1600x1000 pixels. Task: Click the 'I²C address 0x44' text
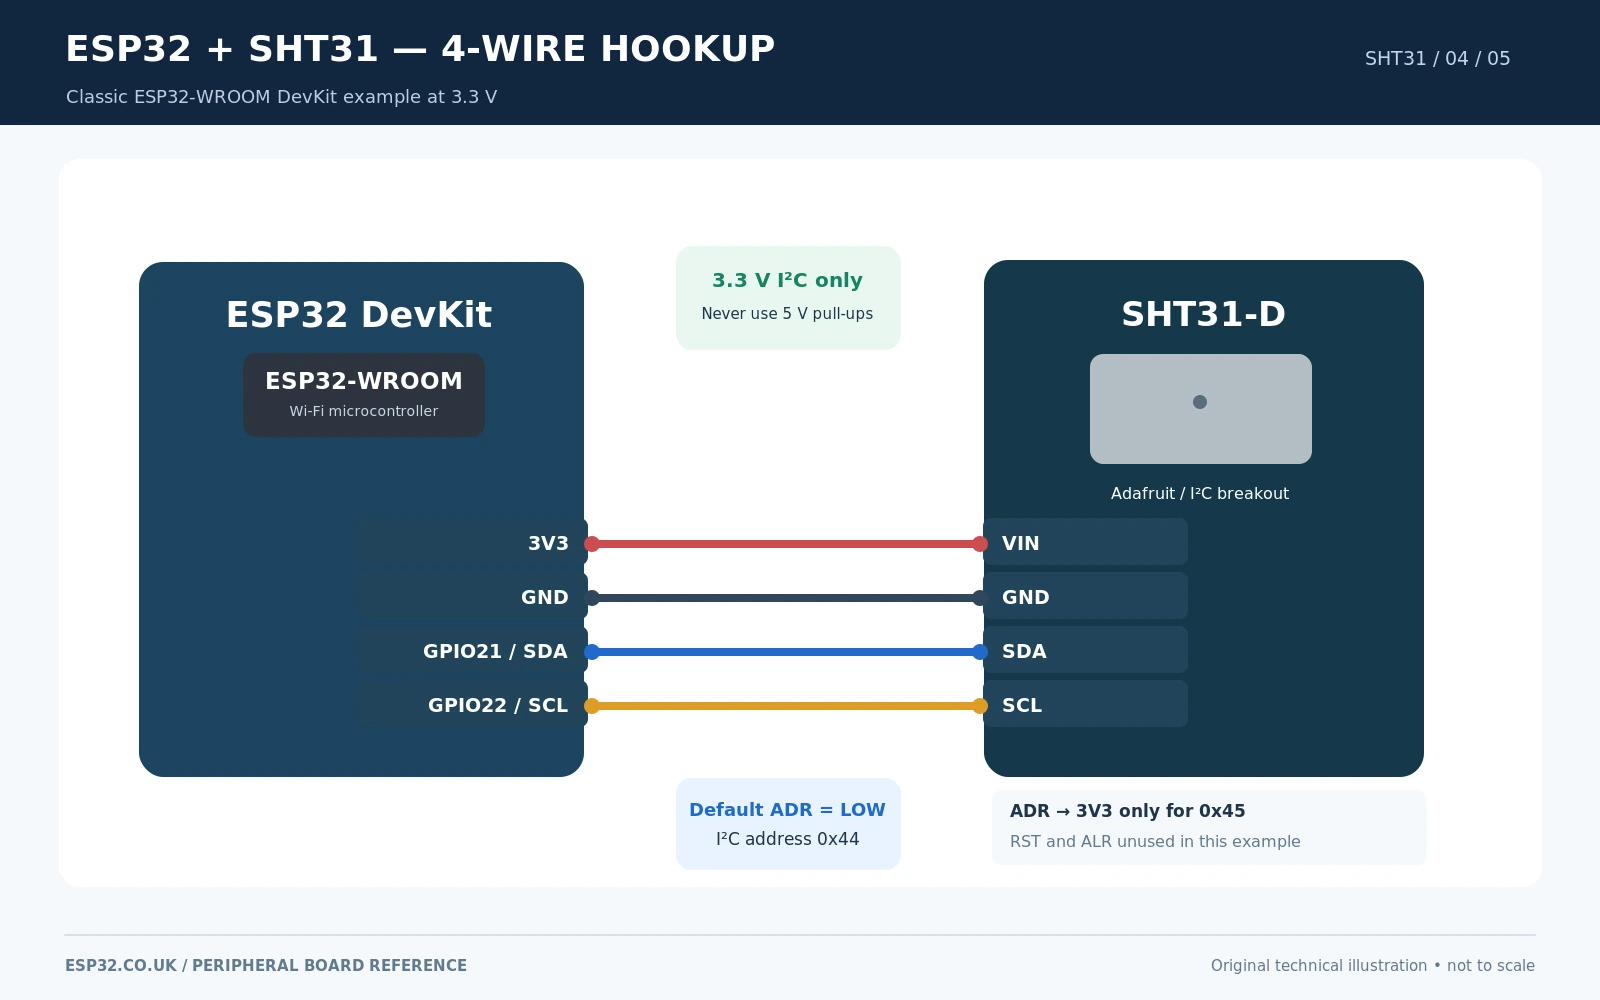point(788,839)
